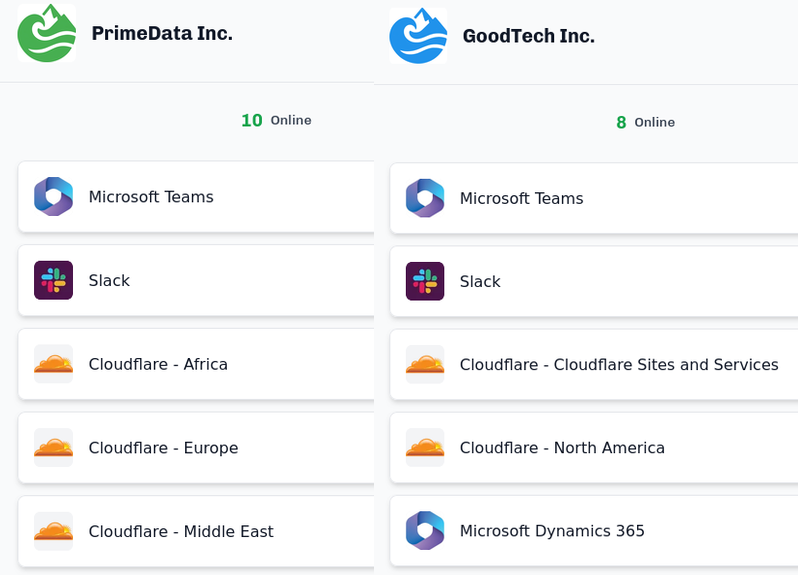Click Microsoft Dynamics 365 icon

[x=425, y=530]
